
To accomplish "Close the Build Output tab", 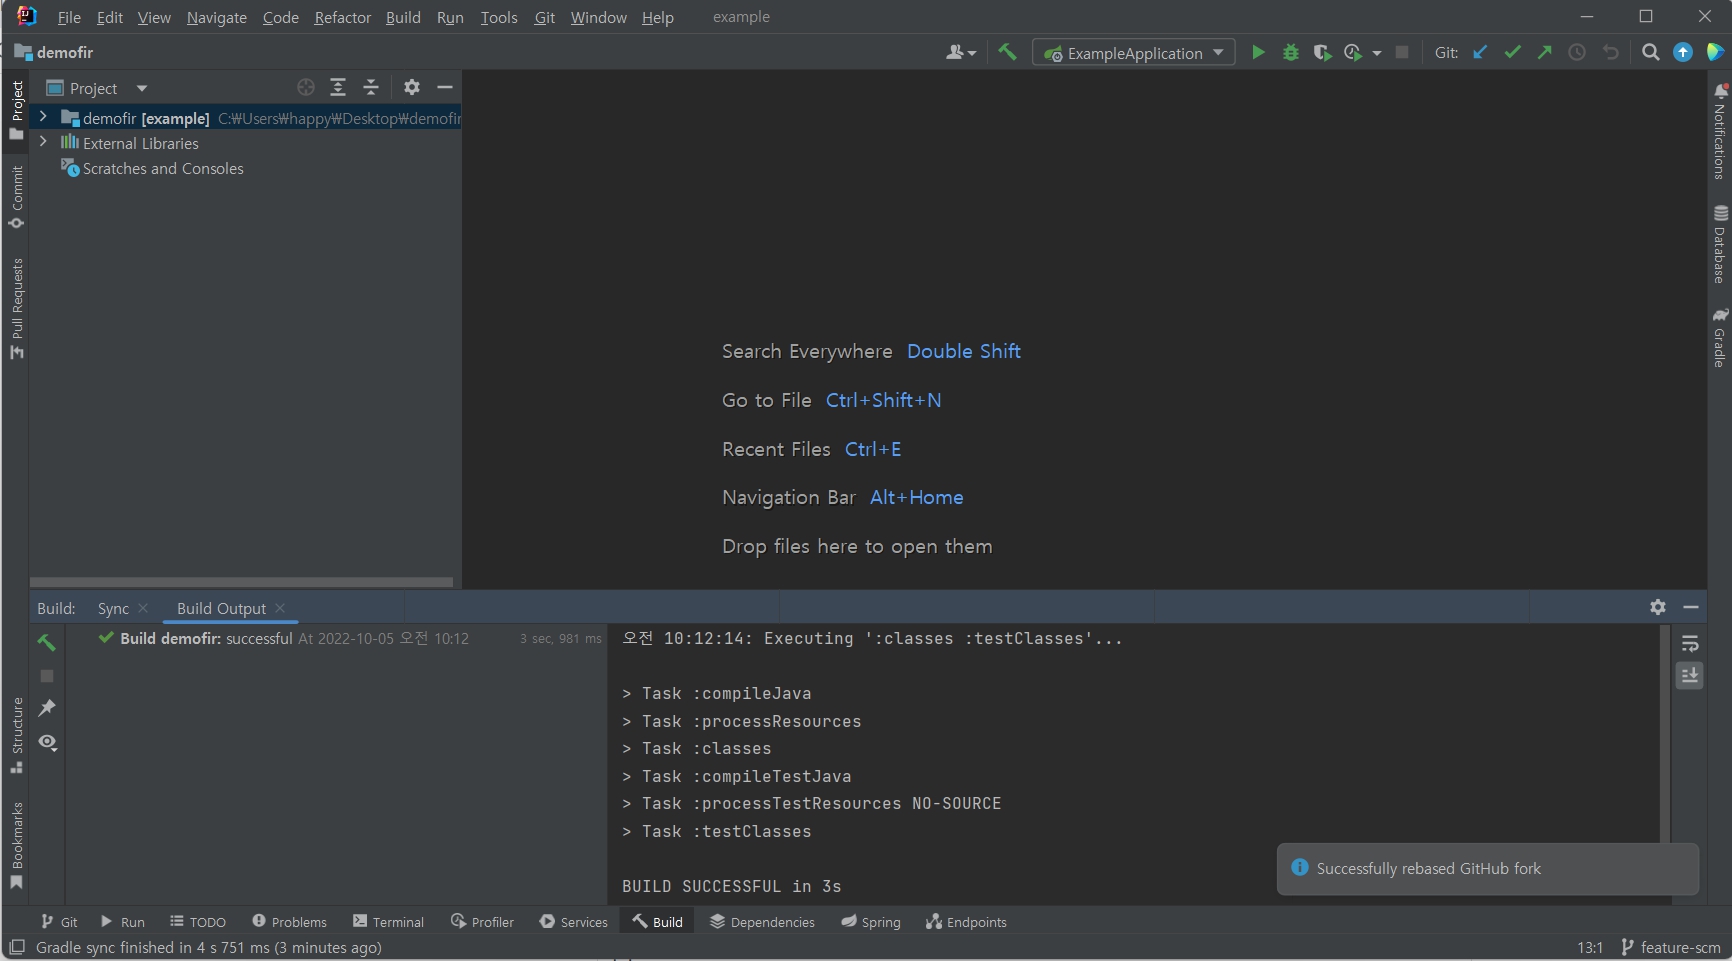I will (x=280, y=608).
